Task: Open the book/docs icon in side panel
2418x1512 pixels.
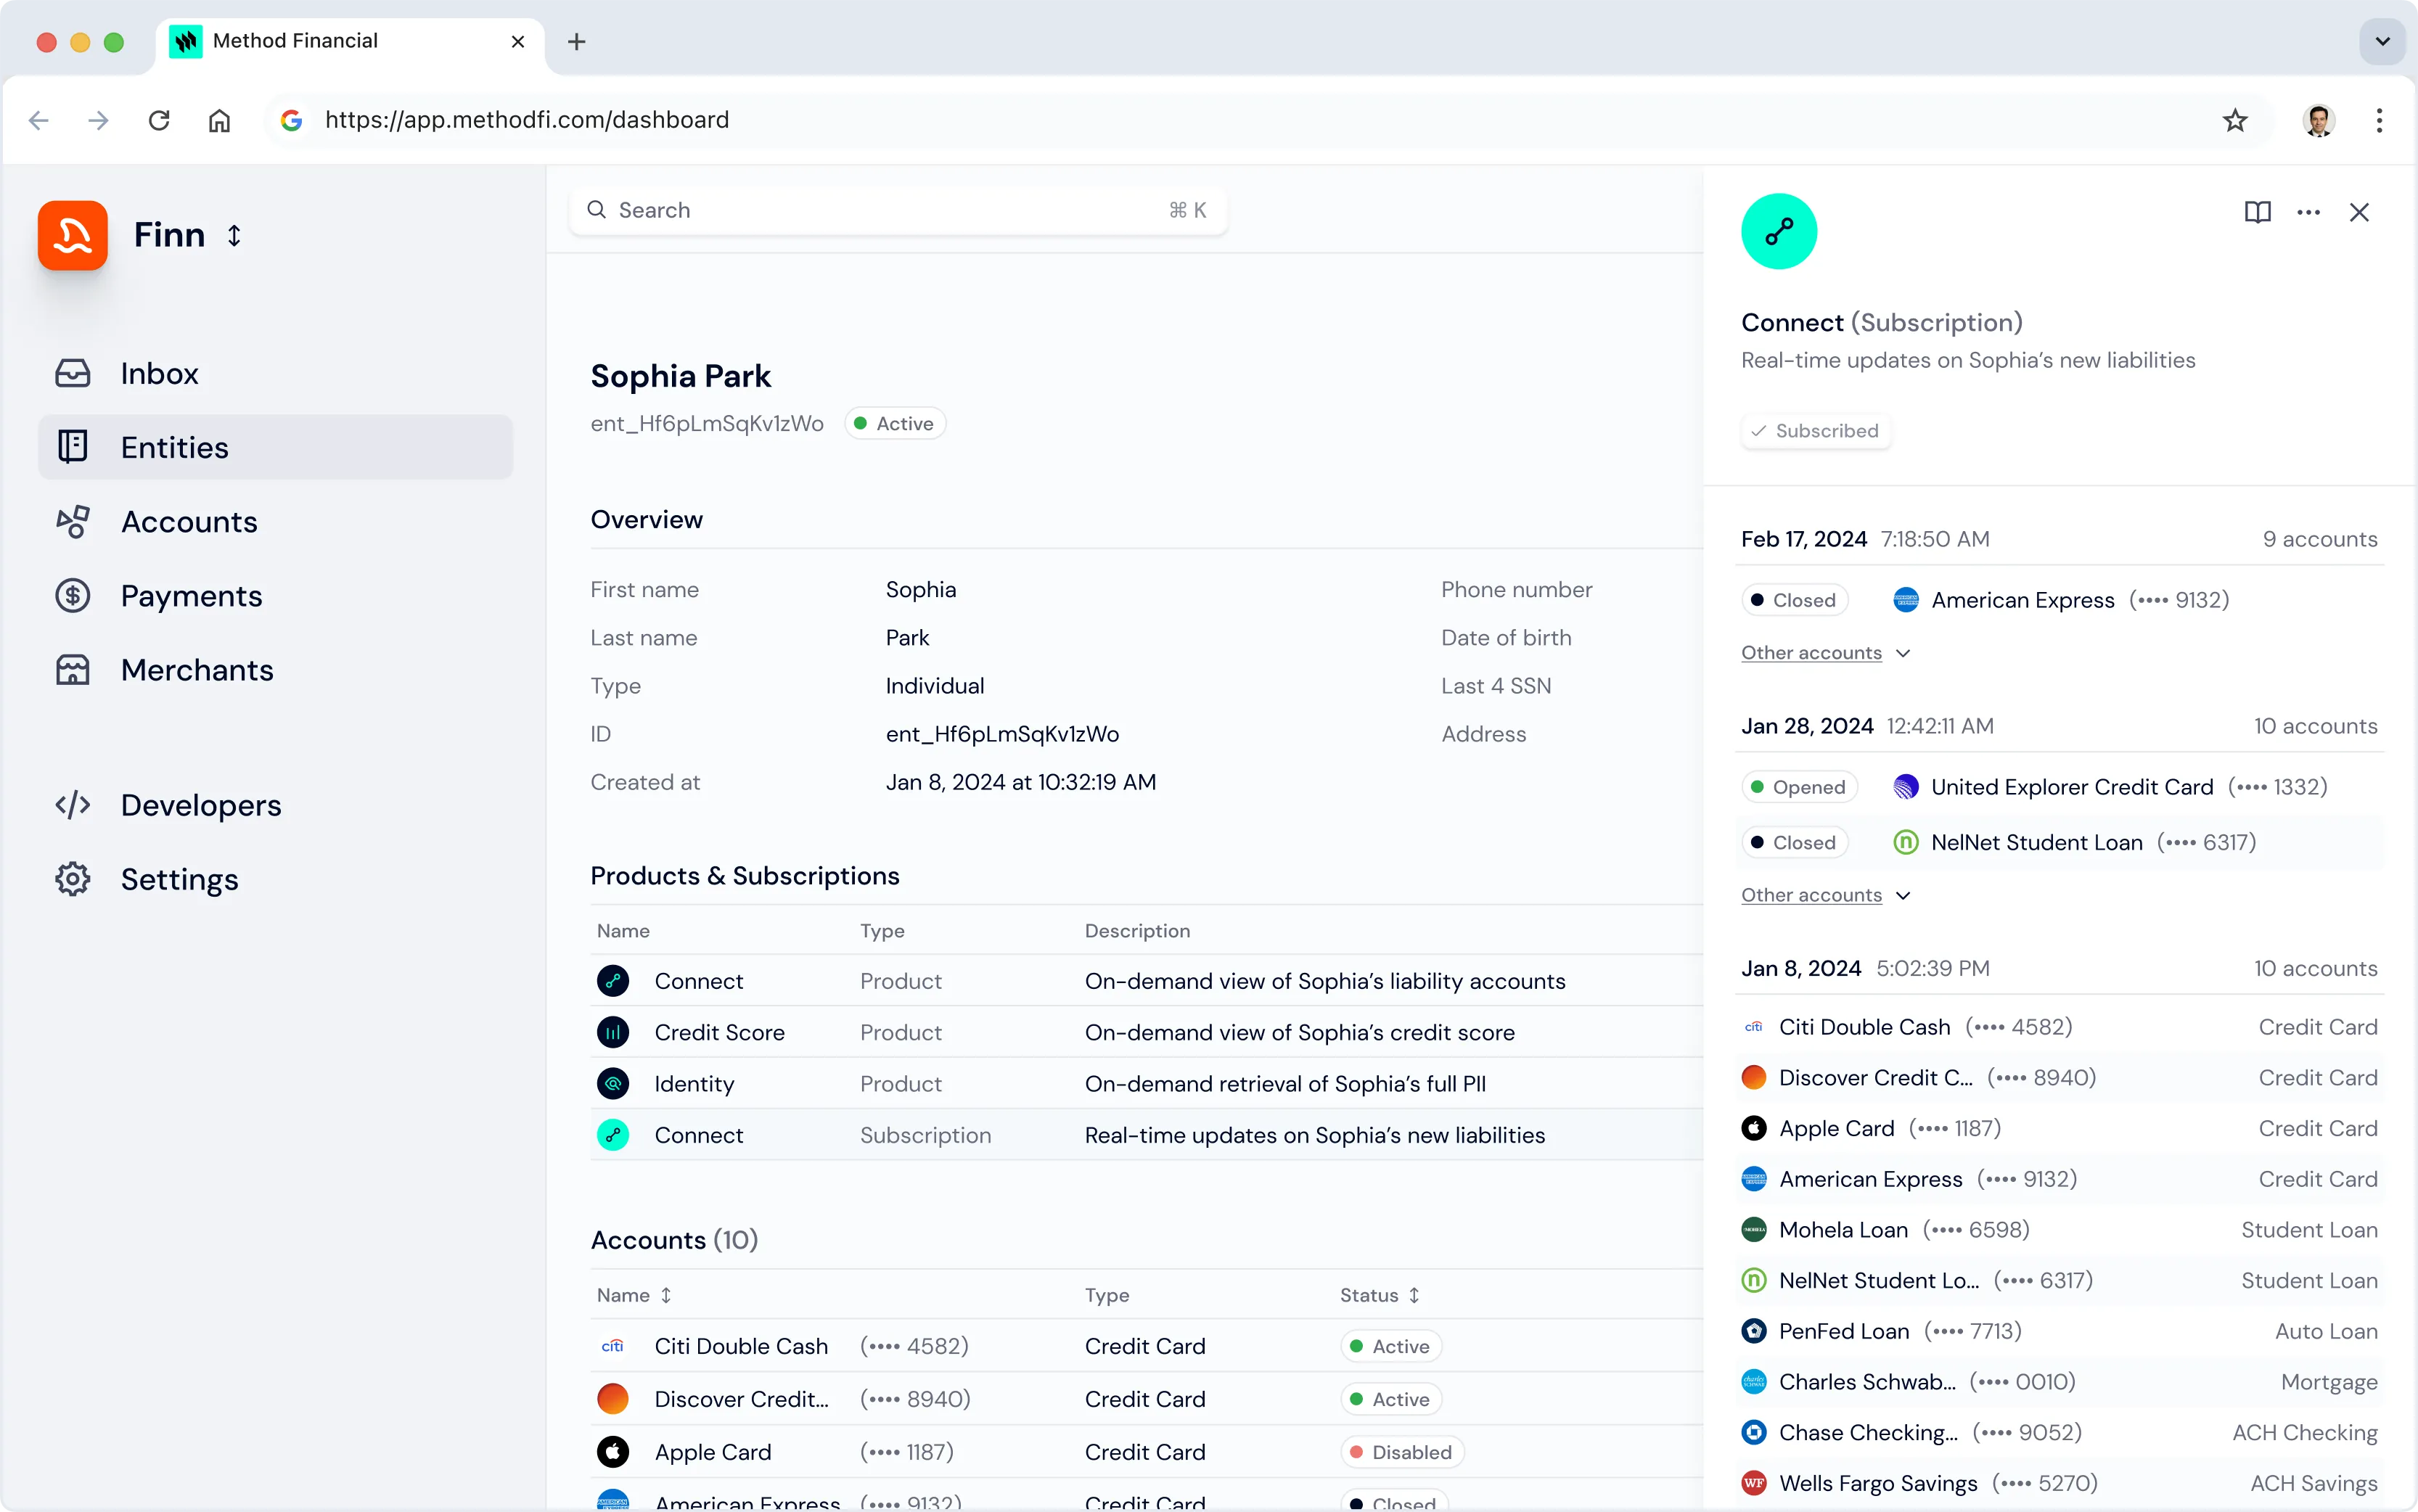Action: pyautogui.click(x=2257, y=212)
